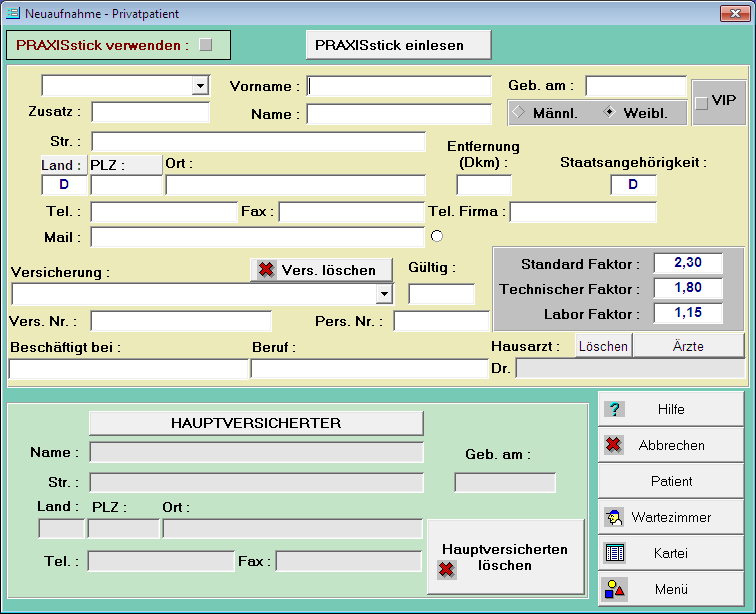Click the Tel. Firma input field
Screen dimensions: 756x614
click(583, 212)
